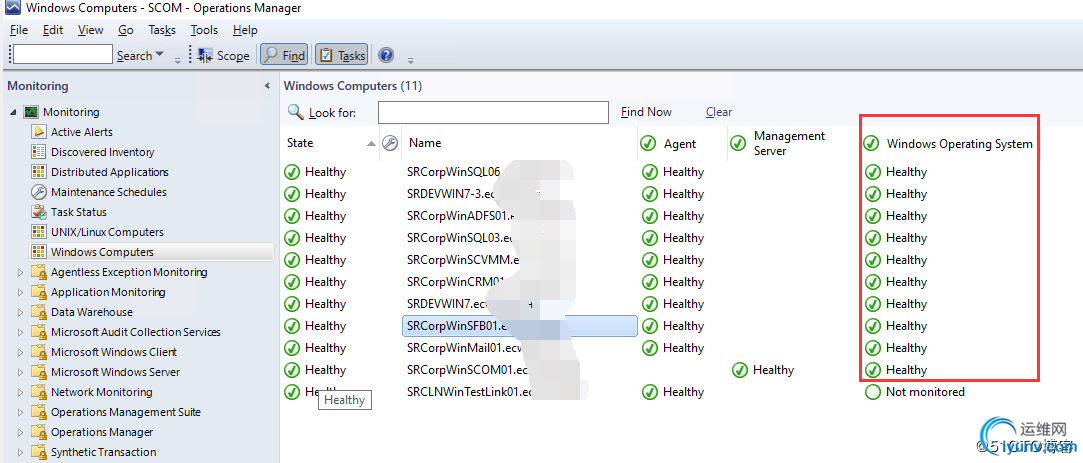Open the Help menu

(x=245, y=30)
